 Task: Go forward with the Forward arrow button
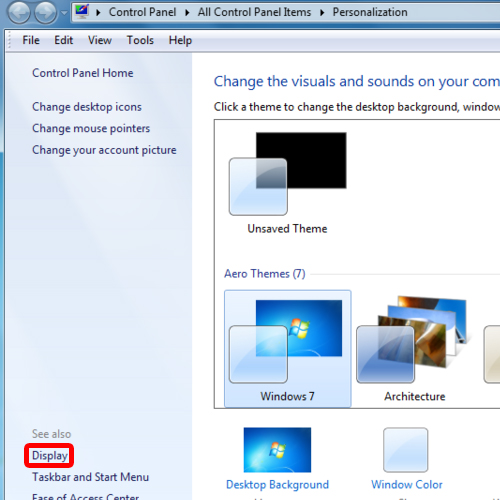(46, 12)
